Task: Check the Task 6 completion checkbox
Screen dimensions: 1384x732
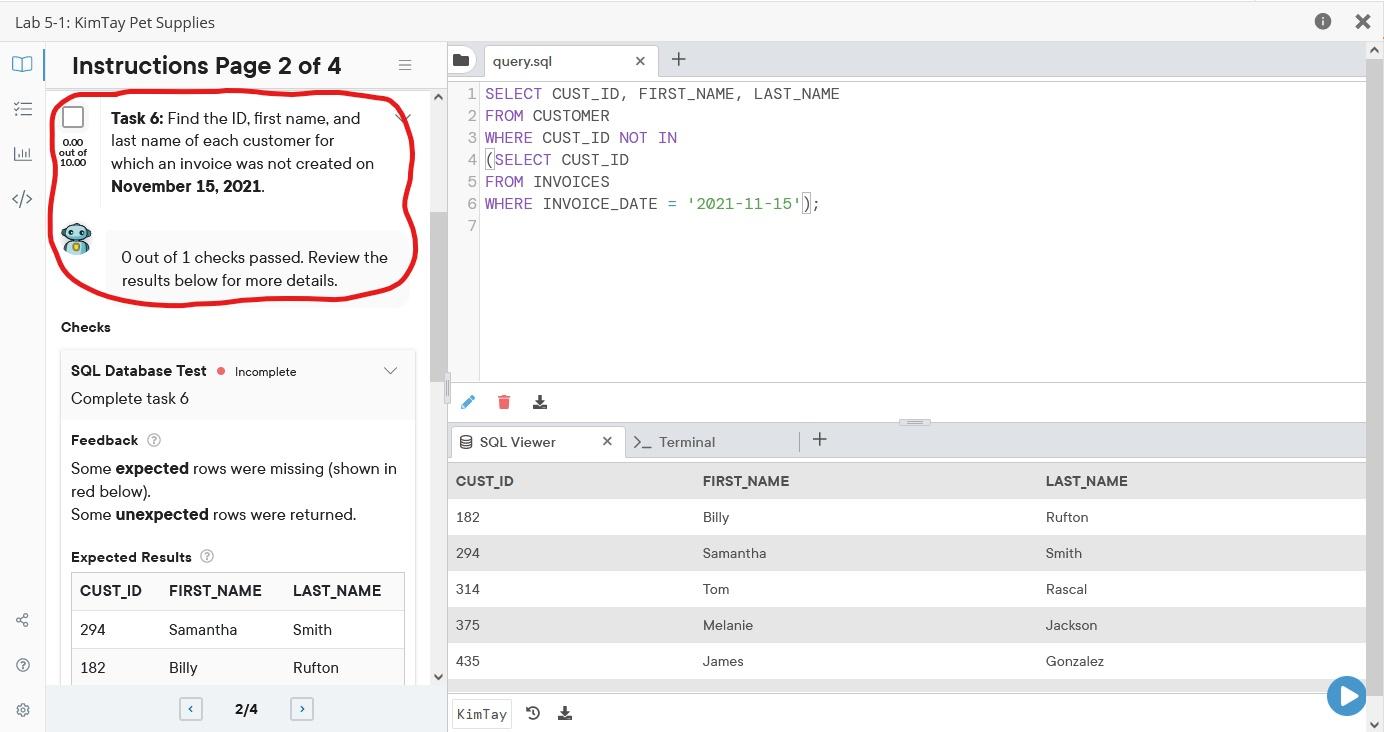Action: (x=73, y=117)
